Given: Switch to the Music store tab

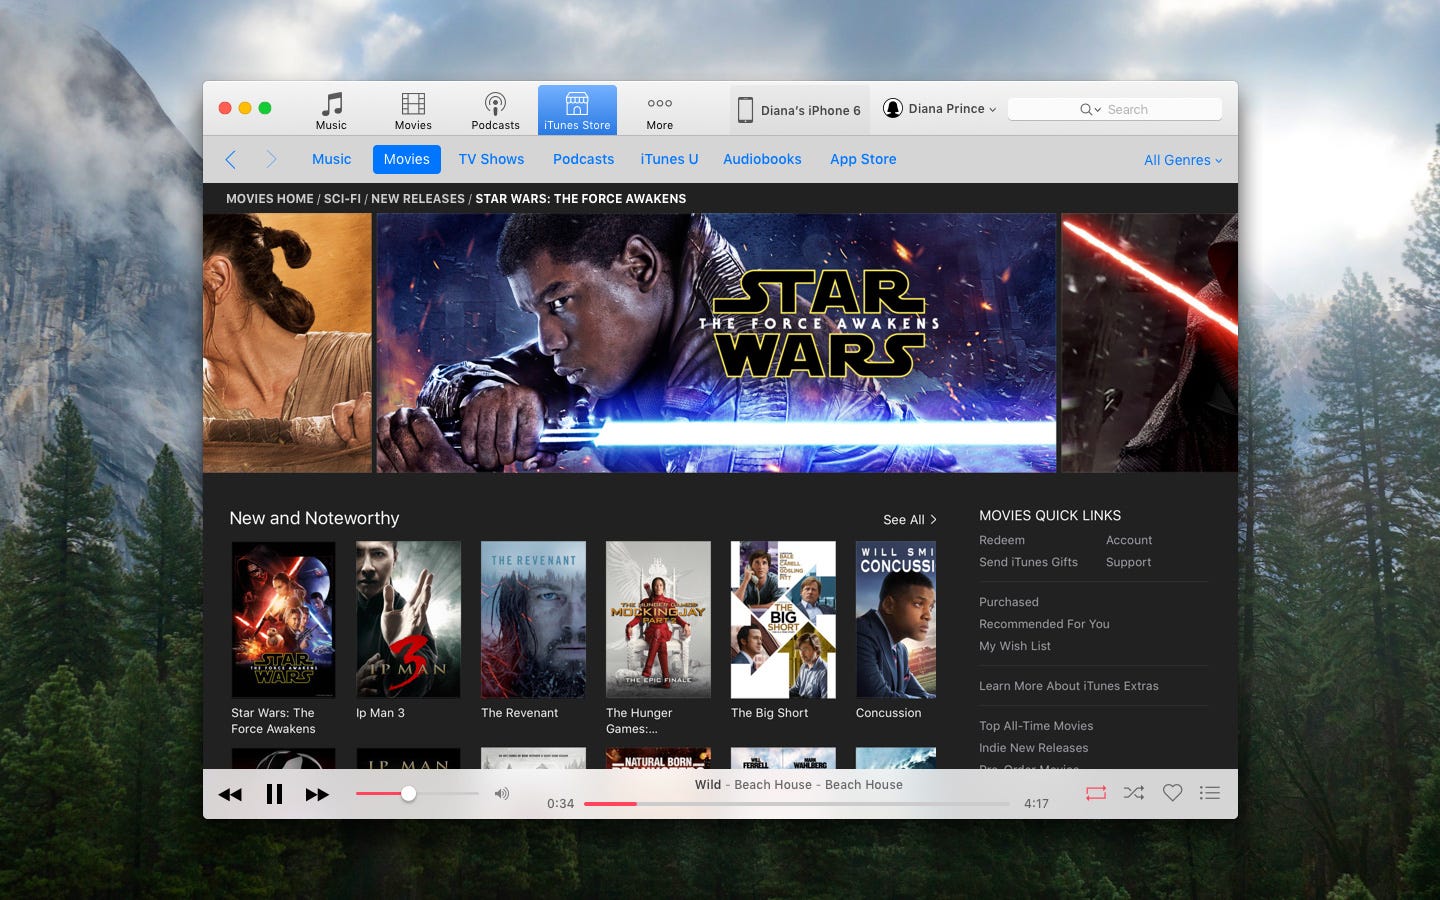Looking at the screenshot, I should pos(331,159).
